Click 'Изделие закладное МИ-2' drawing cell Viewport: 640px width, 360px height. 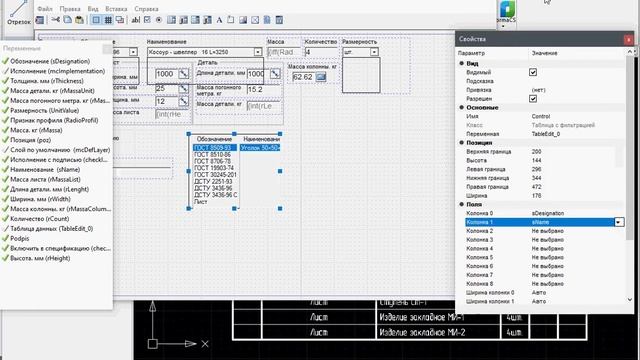tap(438, 332)
